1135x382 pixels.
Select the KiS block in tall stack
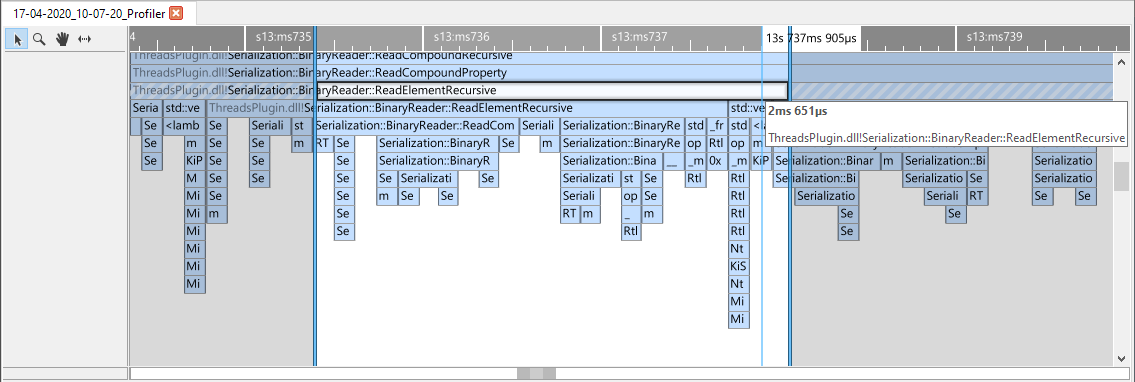tap(738, 266)
